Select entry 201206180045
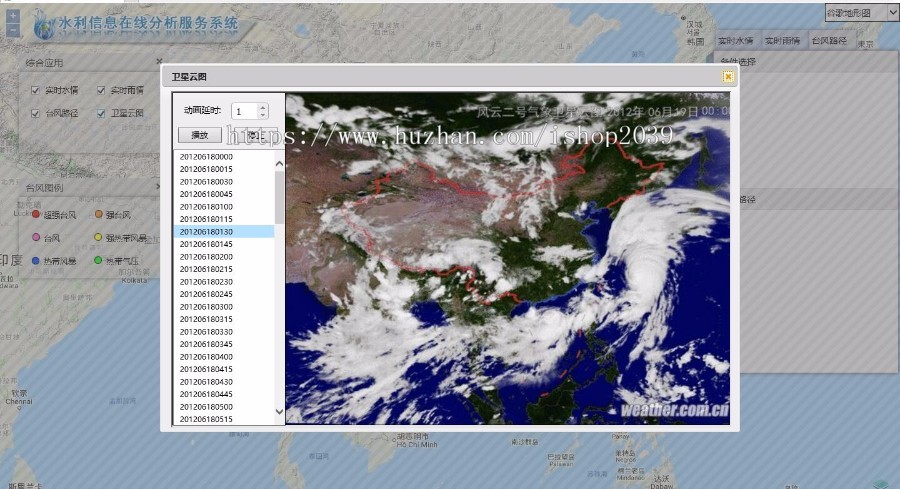 pos(224,194)
